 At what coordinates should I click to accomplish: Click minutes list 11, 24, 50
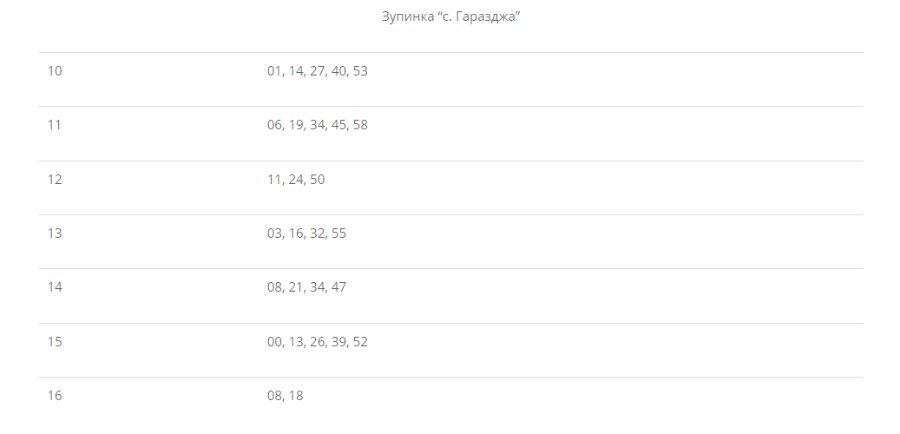coord(296,179)
